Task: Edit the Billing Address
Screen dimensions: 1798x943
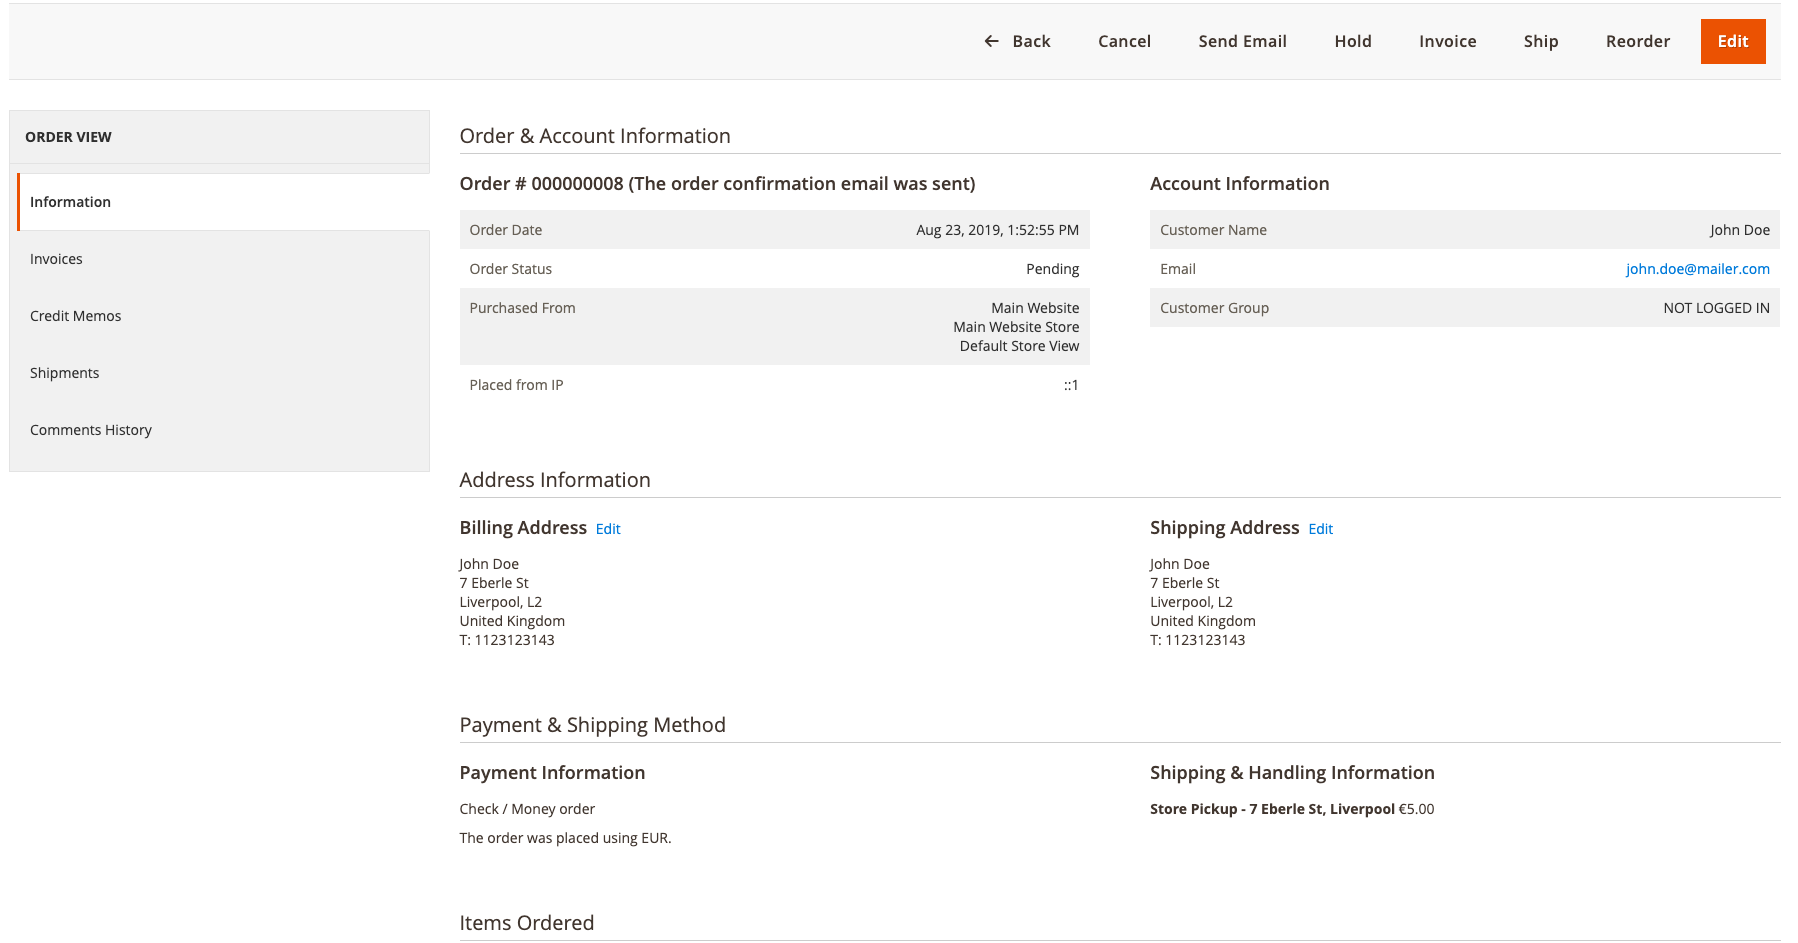Action: point(608,529)
